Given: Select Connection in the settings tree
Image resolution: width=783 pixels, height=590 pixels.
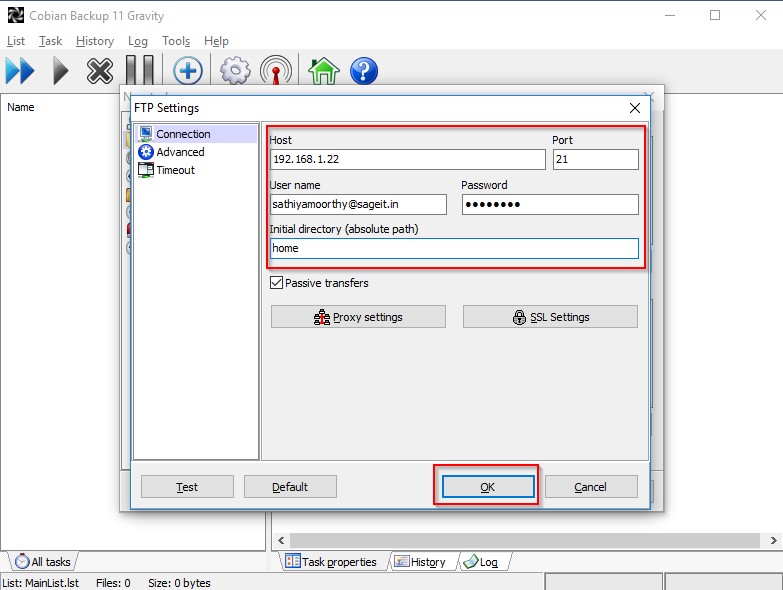Looking at the screenshot, I should pos(183,134).
